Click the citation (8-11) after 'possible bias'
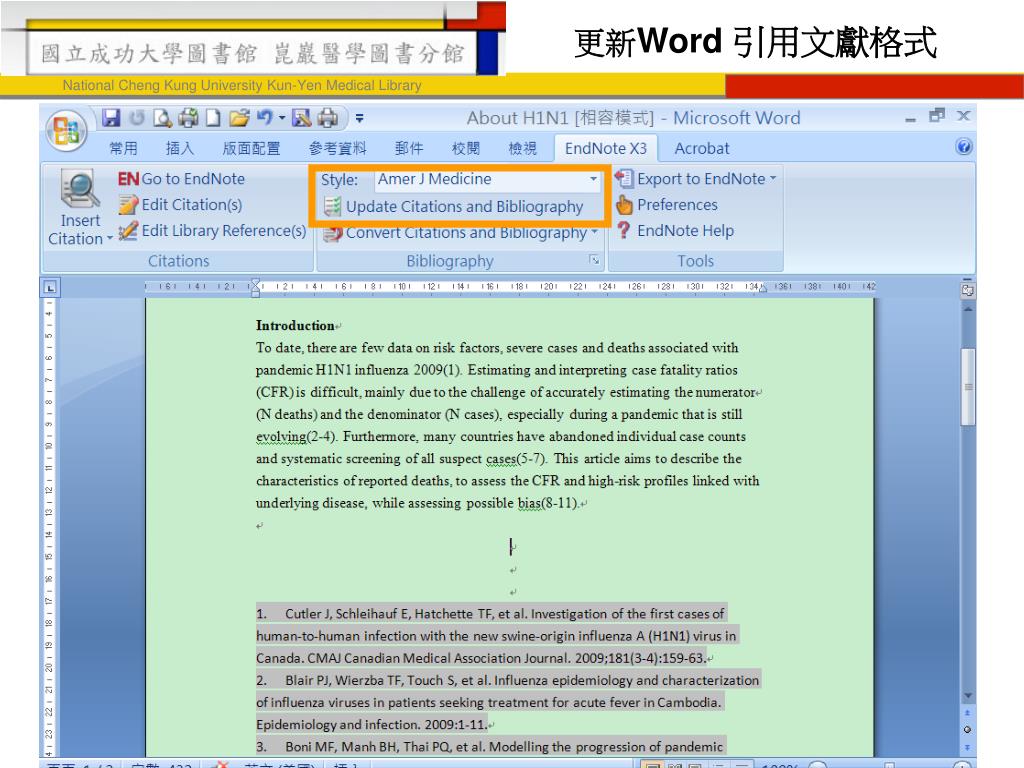 click(559, 504)
